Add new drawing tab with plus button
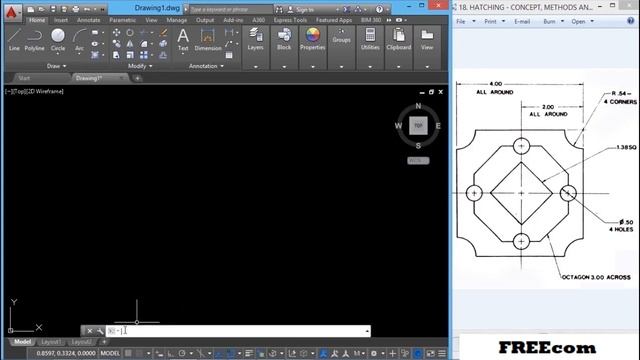640x360 pixels. click(x=137, y=78)
